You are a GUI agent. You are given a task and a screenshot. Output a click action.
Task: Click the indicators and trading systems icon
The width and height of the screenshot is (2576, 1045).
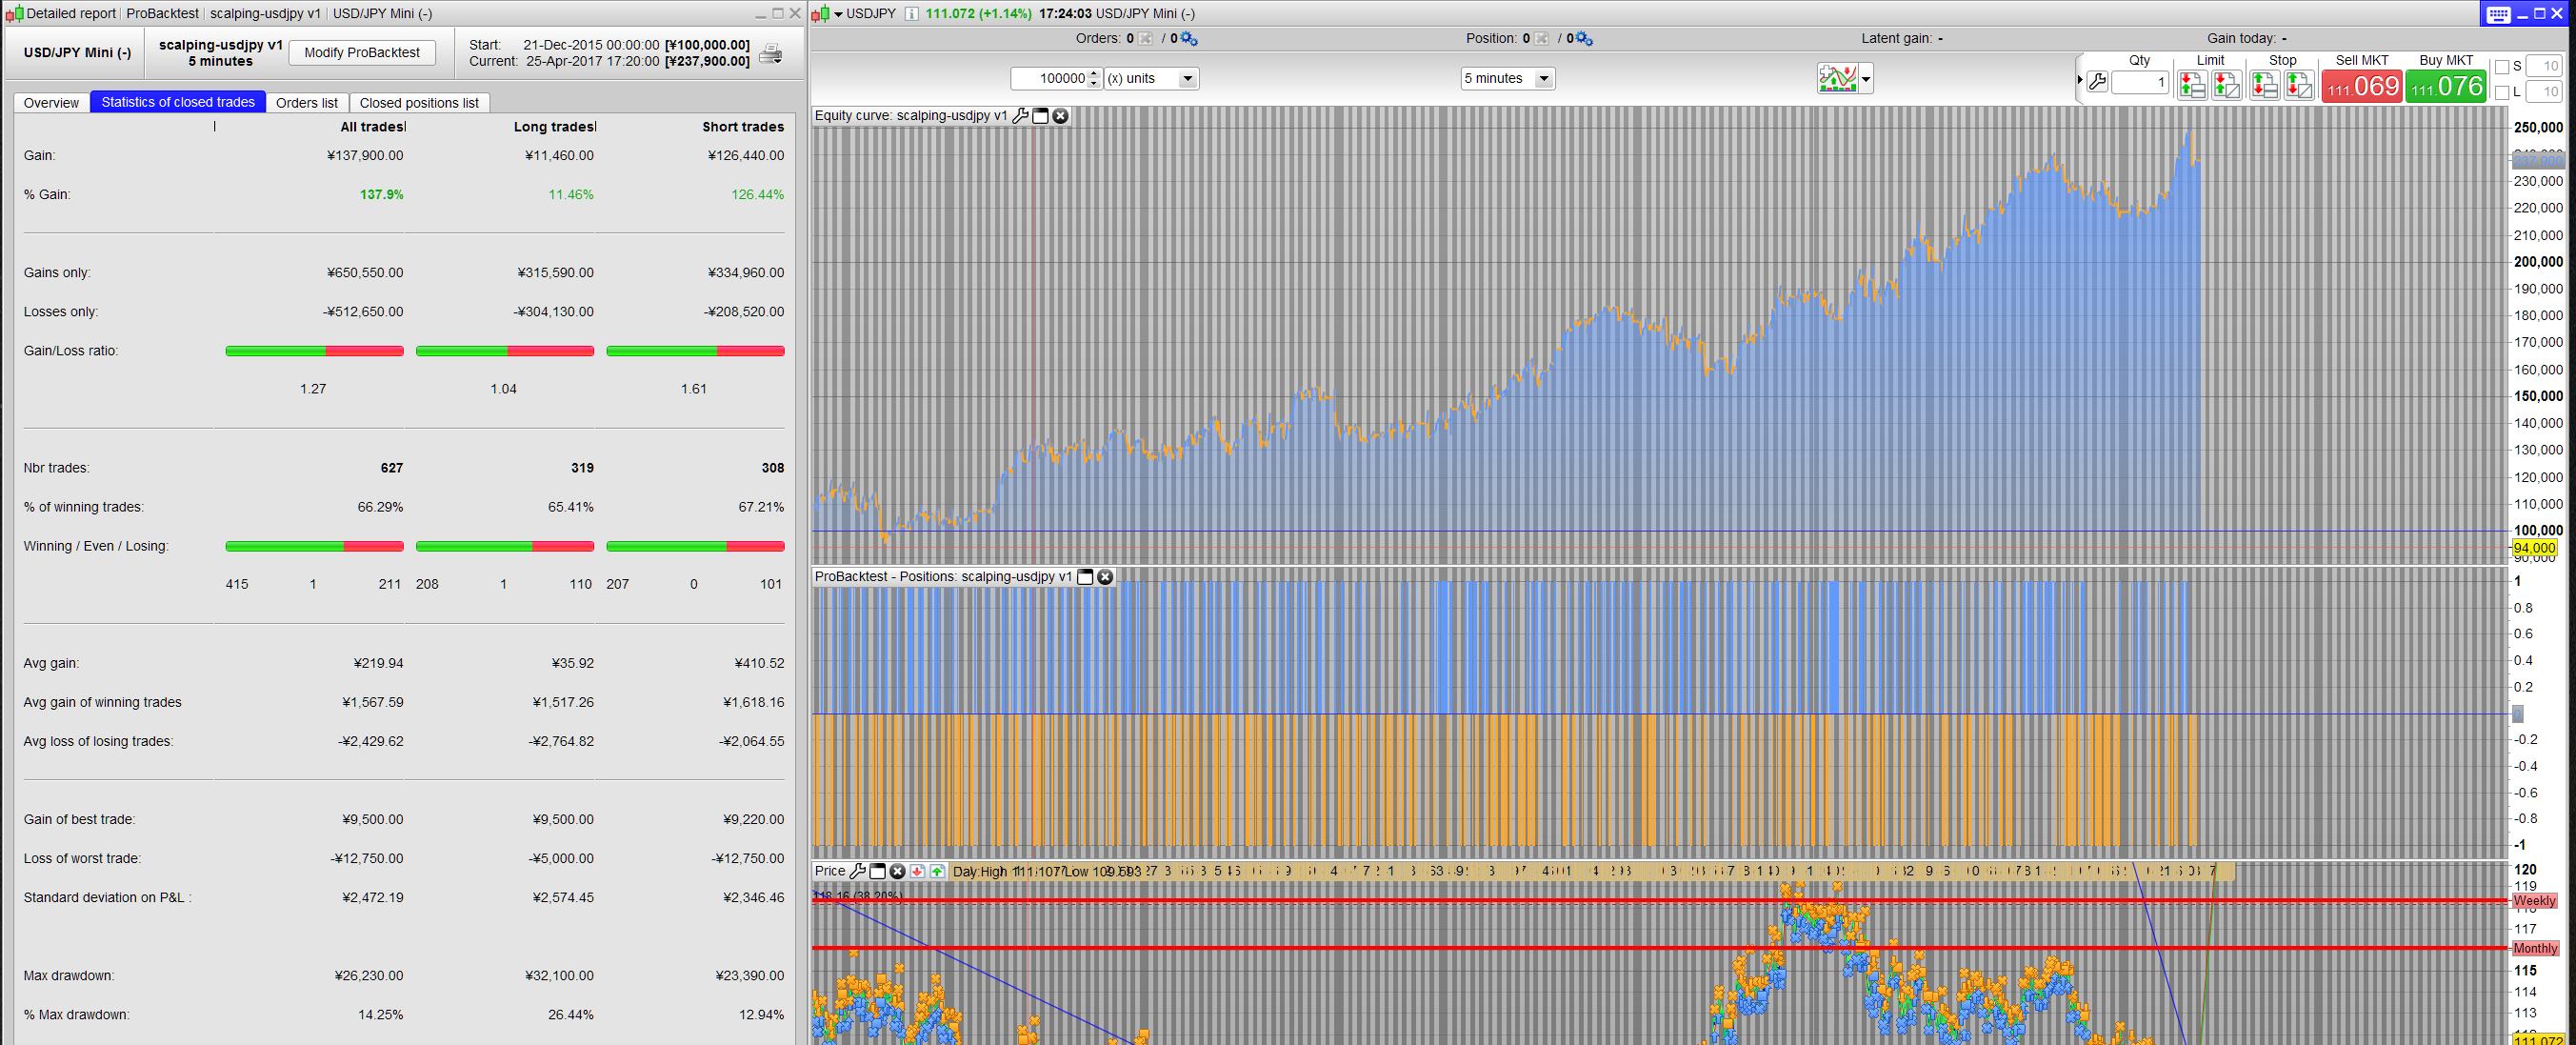(x=1837, y=79)
